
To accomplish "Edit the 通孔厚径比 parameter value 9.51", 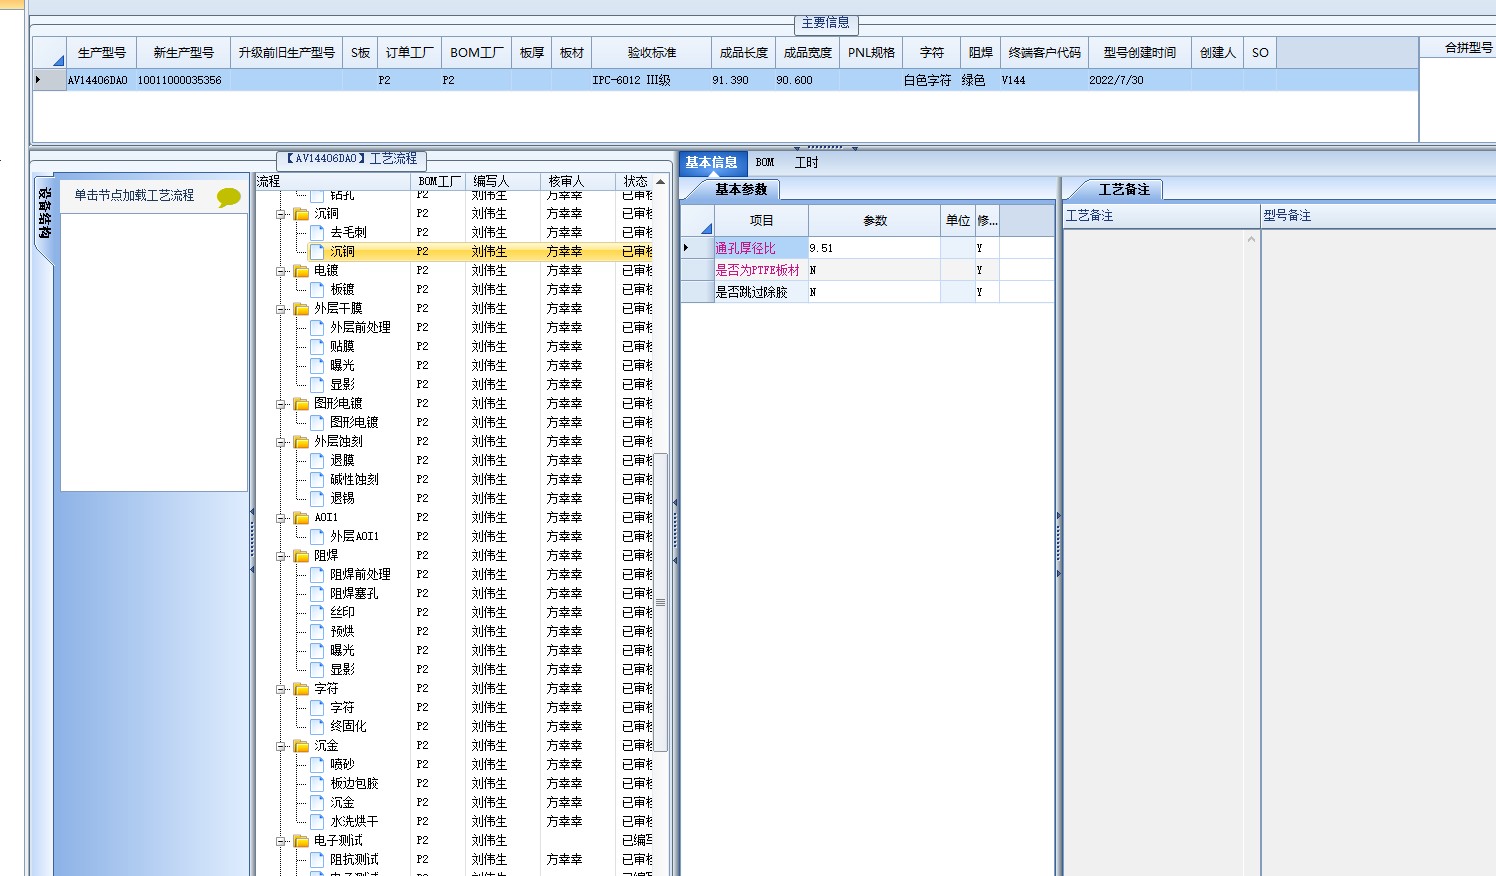I will coord(874,248).
